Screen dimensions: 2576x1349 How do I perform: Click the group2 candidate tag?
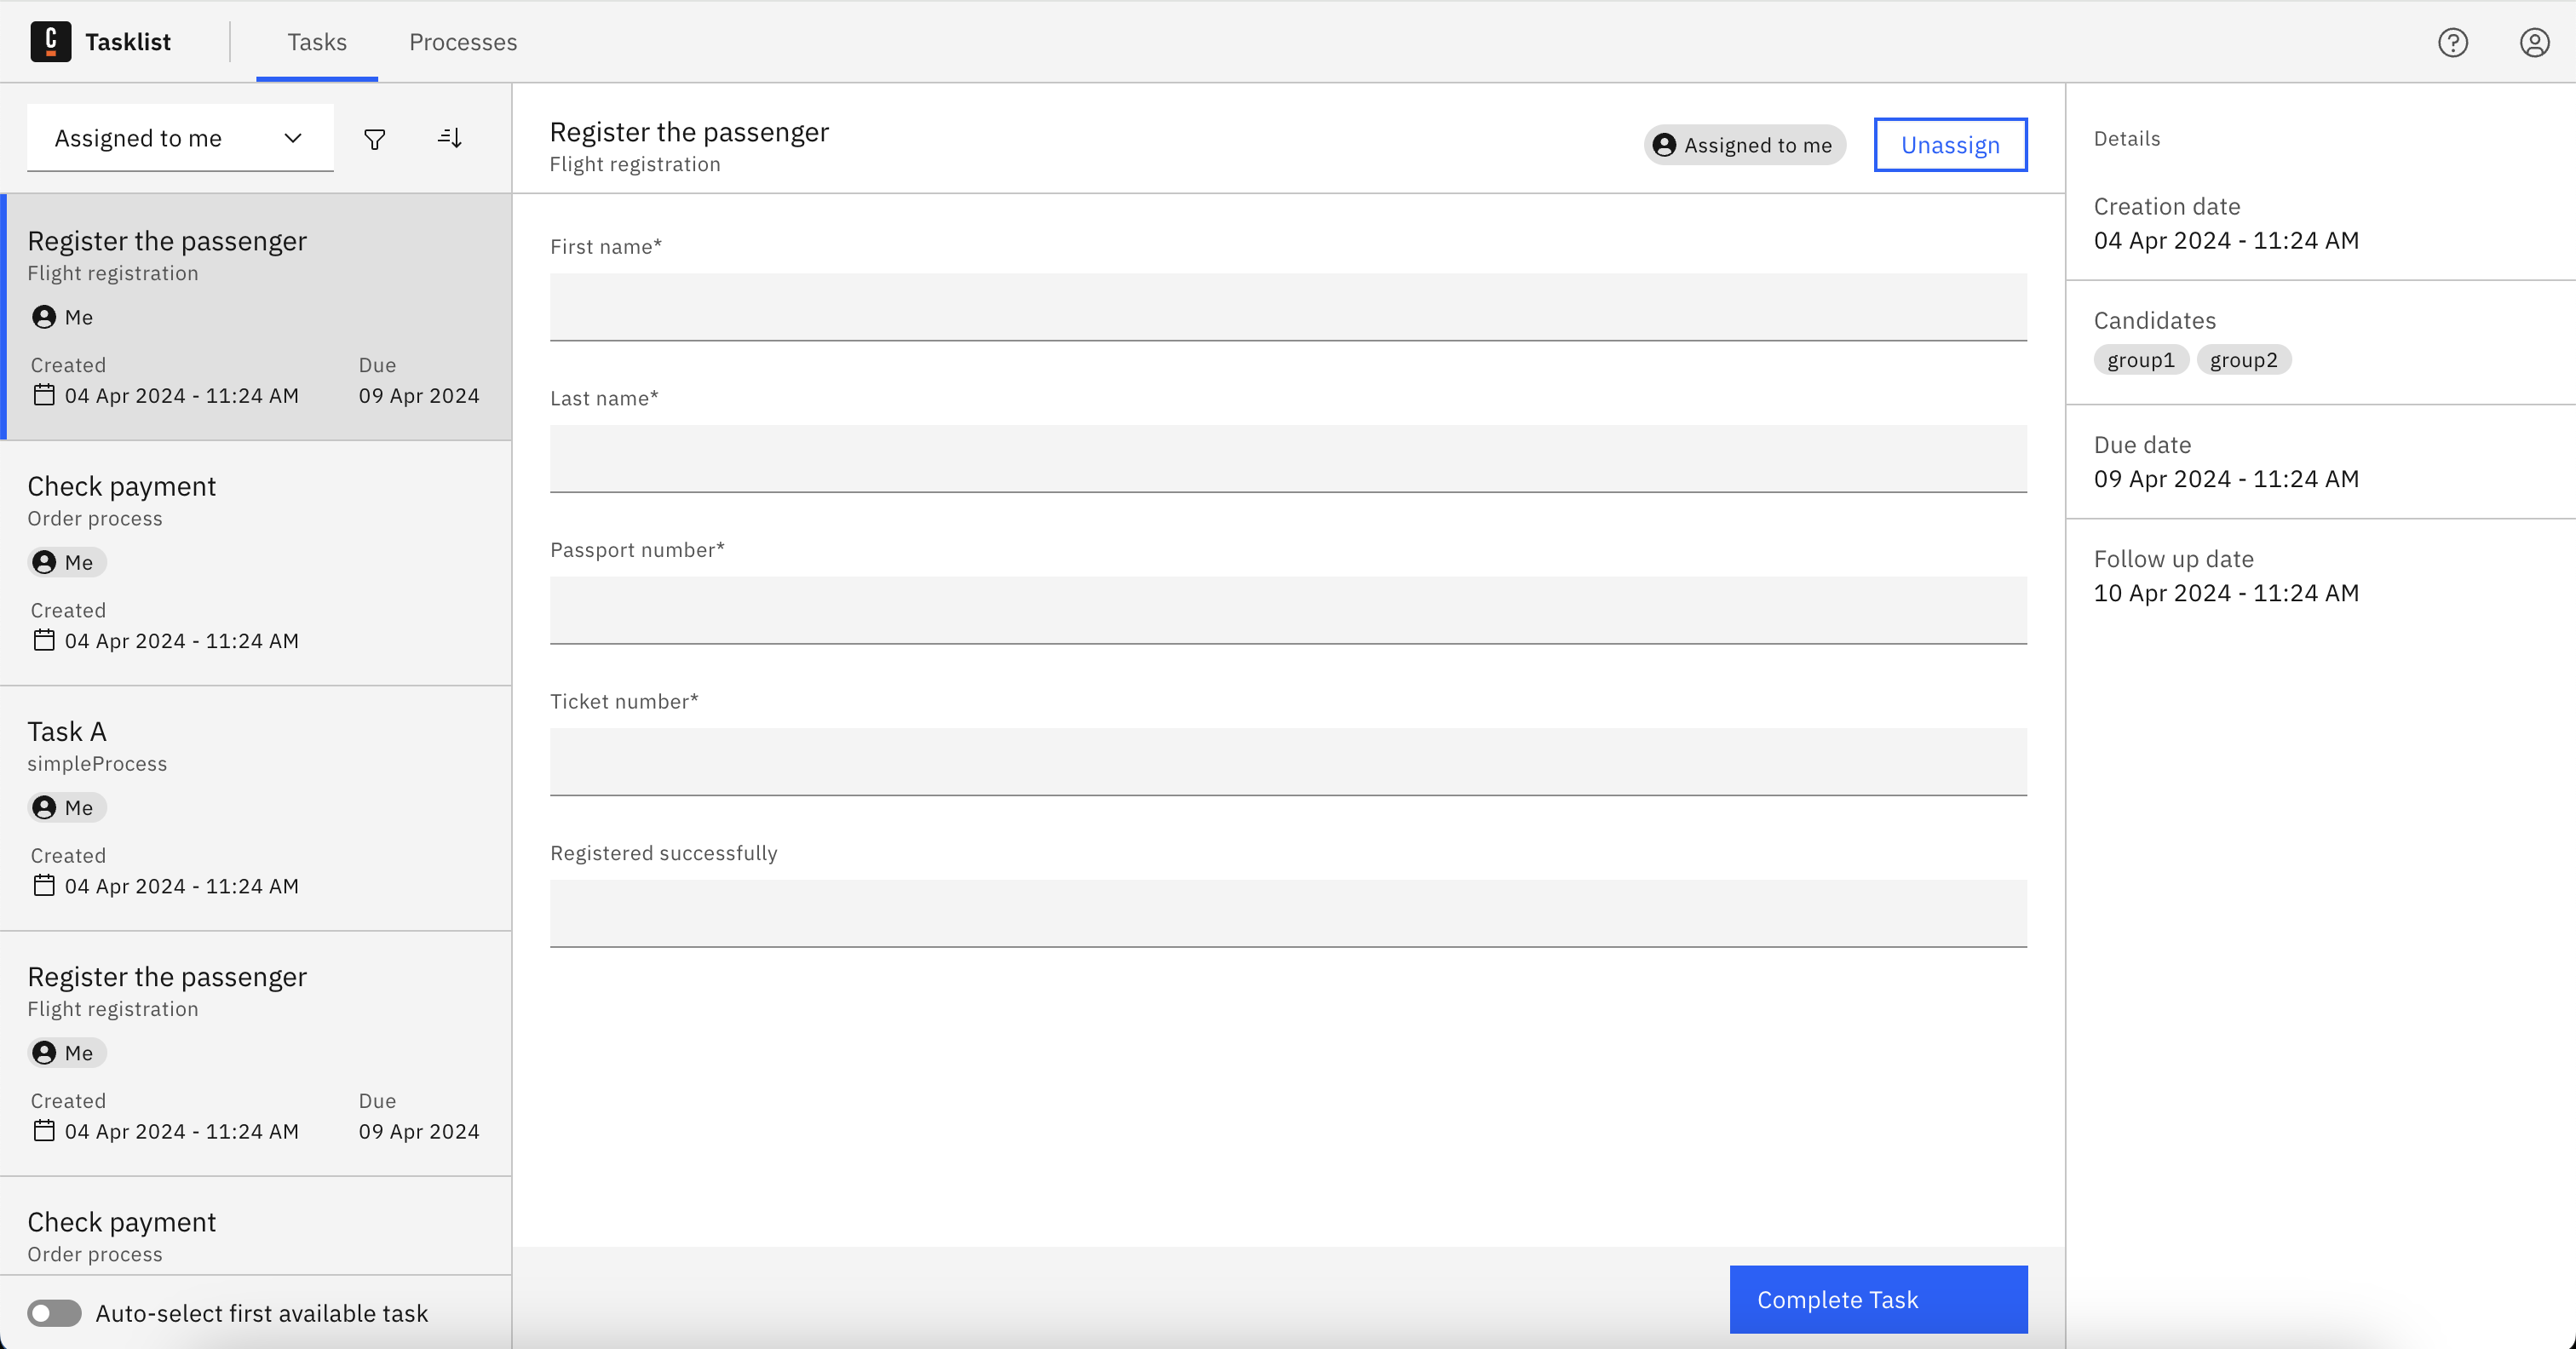pyautogui.click(x=2243, y=360)
